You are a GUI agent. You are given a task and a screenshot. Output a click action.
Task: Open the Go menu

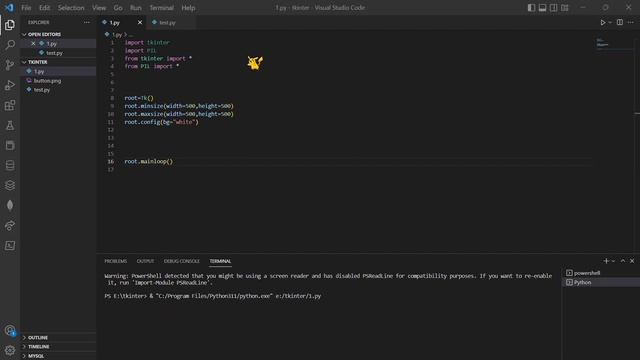(x=118, y=8)
